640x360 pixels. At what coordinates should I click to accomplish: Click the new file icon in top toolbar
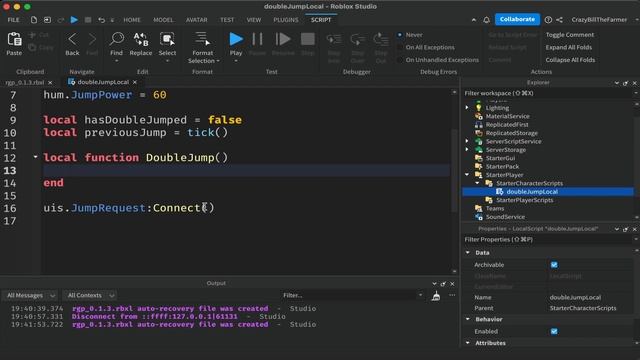(x=34, y=20)
